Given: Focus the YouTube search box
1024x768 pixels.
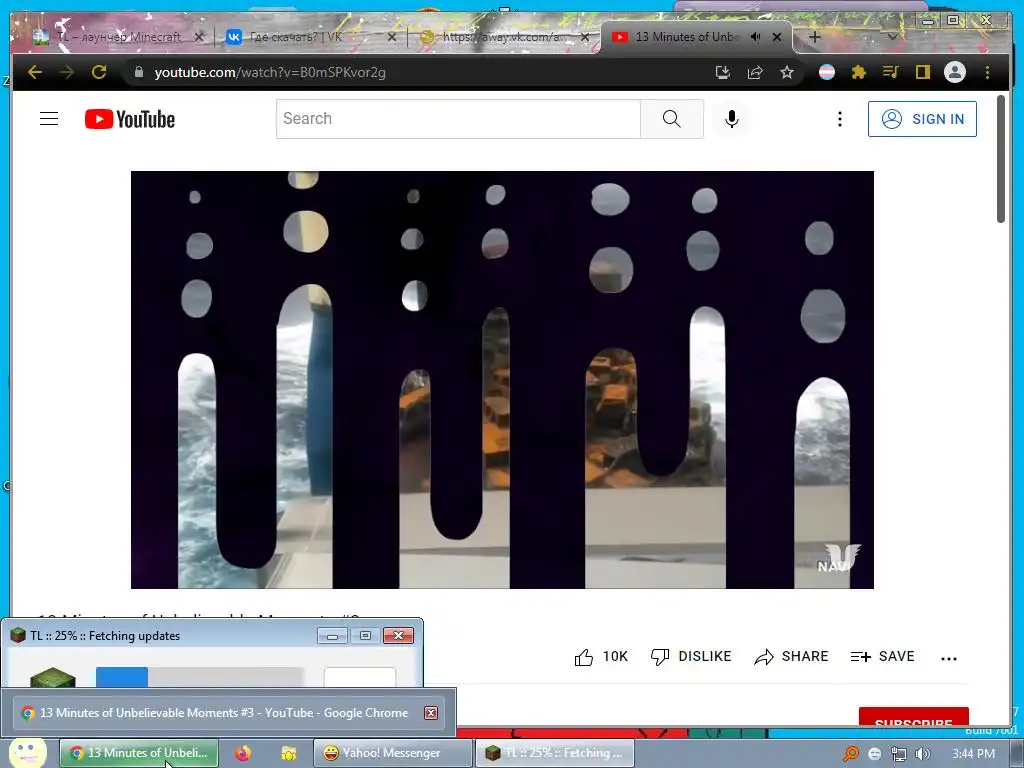Looking at the screenshot, I should (458, 119).
